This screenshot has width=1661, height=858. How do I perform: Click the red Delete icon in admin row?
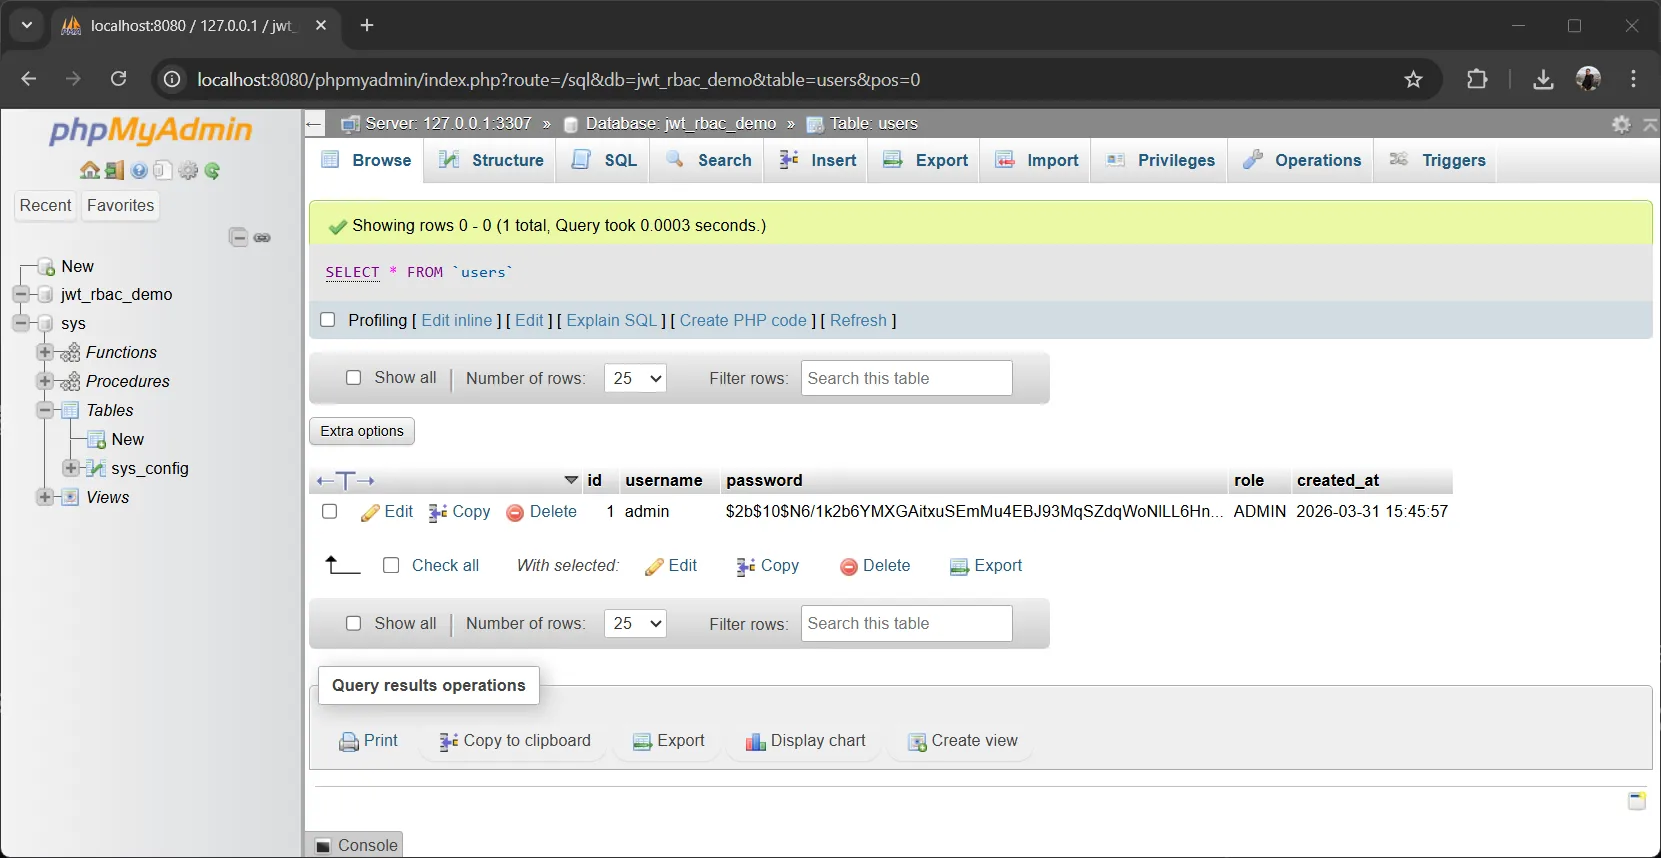pos(515,512)
